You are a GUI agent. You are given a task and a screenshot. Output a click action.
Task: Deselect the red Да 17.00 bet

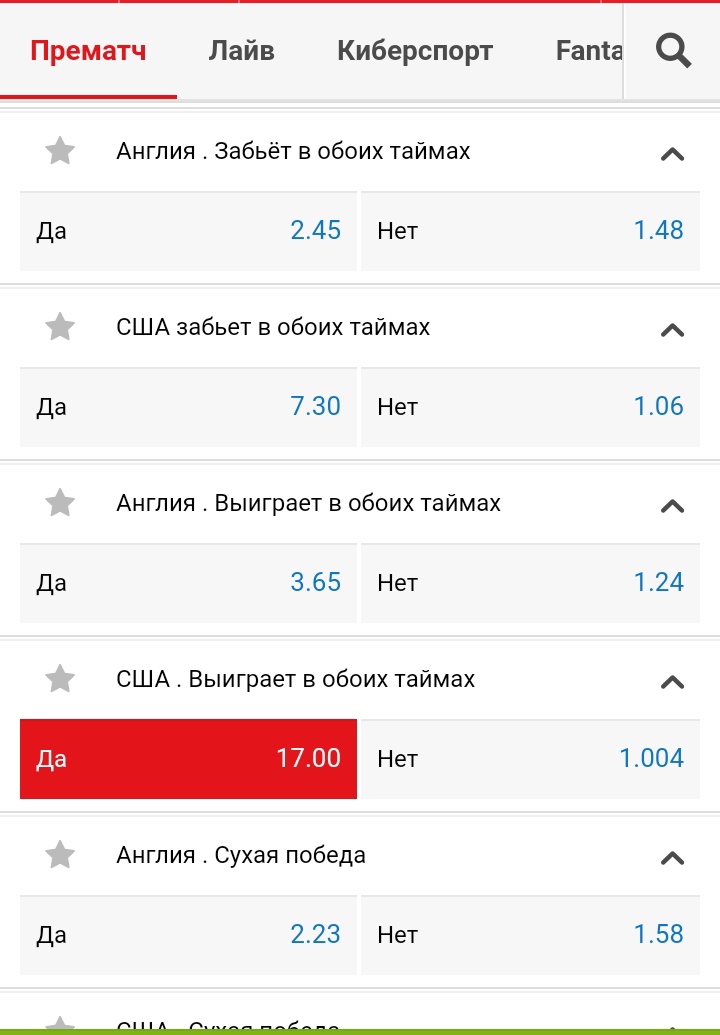[188, 758]
